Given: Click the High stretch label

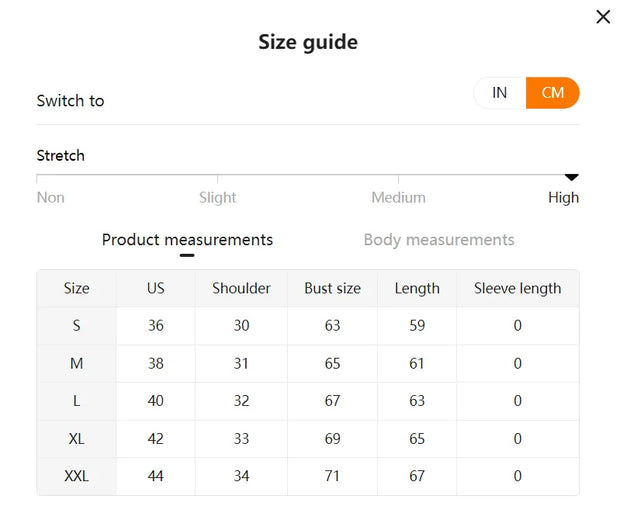Looking at the screenshot, I should click(563, 198).
